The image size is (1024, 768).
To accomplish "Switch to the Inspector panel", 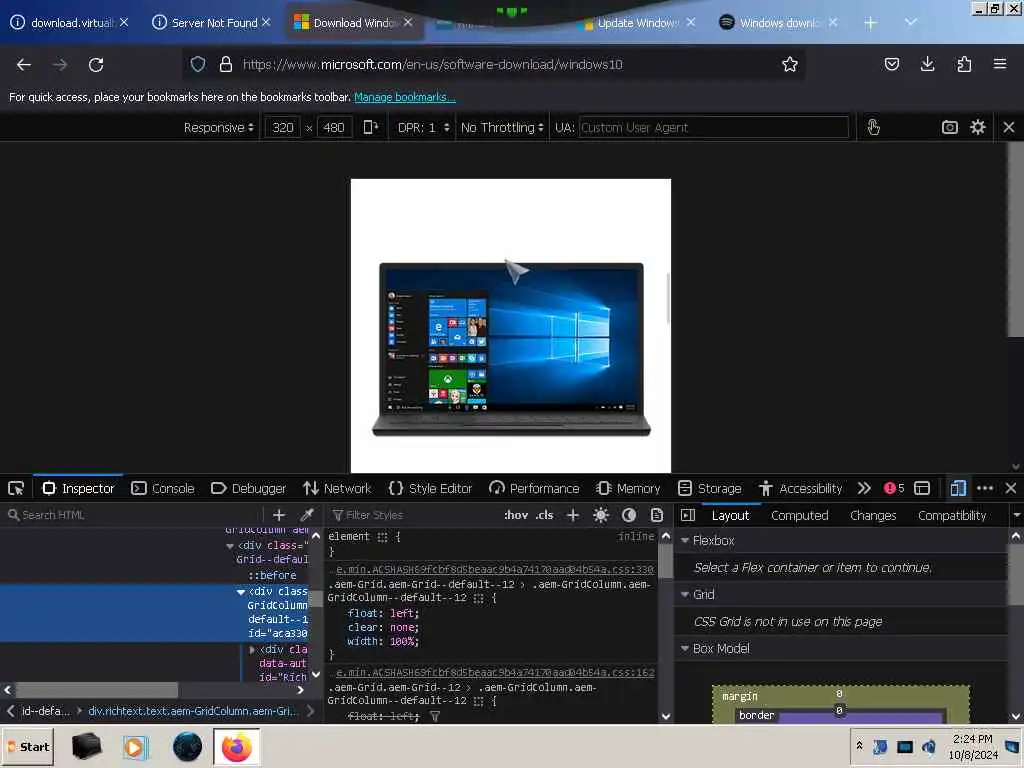I will coord(78,488).
